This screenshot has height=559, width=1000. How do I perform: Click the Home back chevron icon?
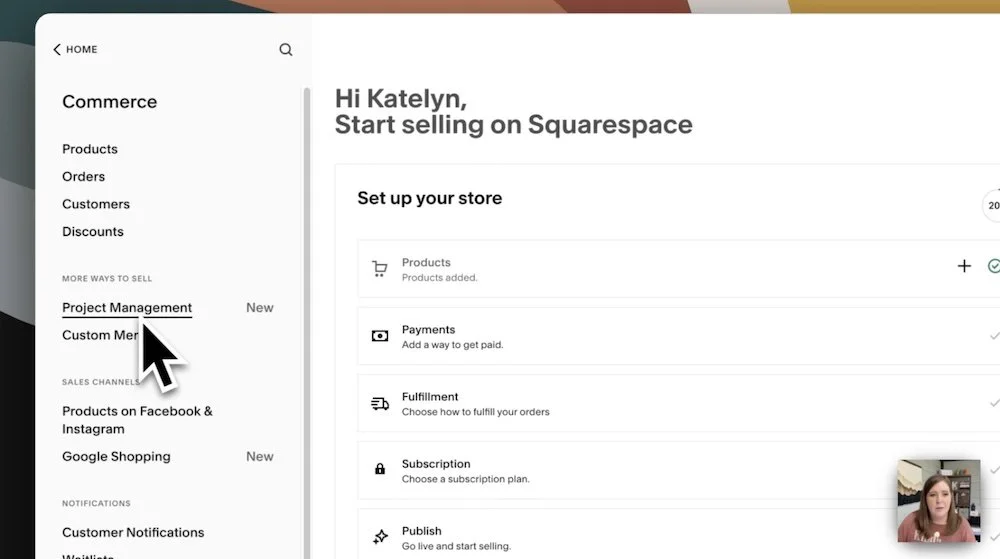point(57,49)
